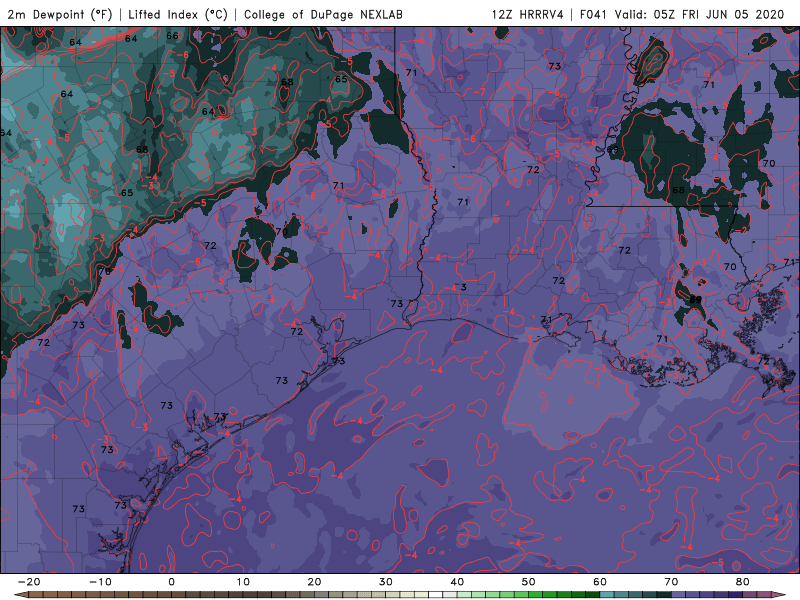Click the "0" color scale label
Viewport: 800px width, 600px height.
coord(171,582)
